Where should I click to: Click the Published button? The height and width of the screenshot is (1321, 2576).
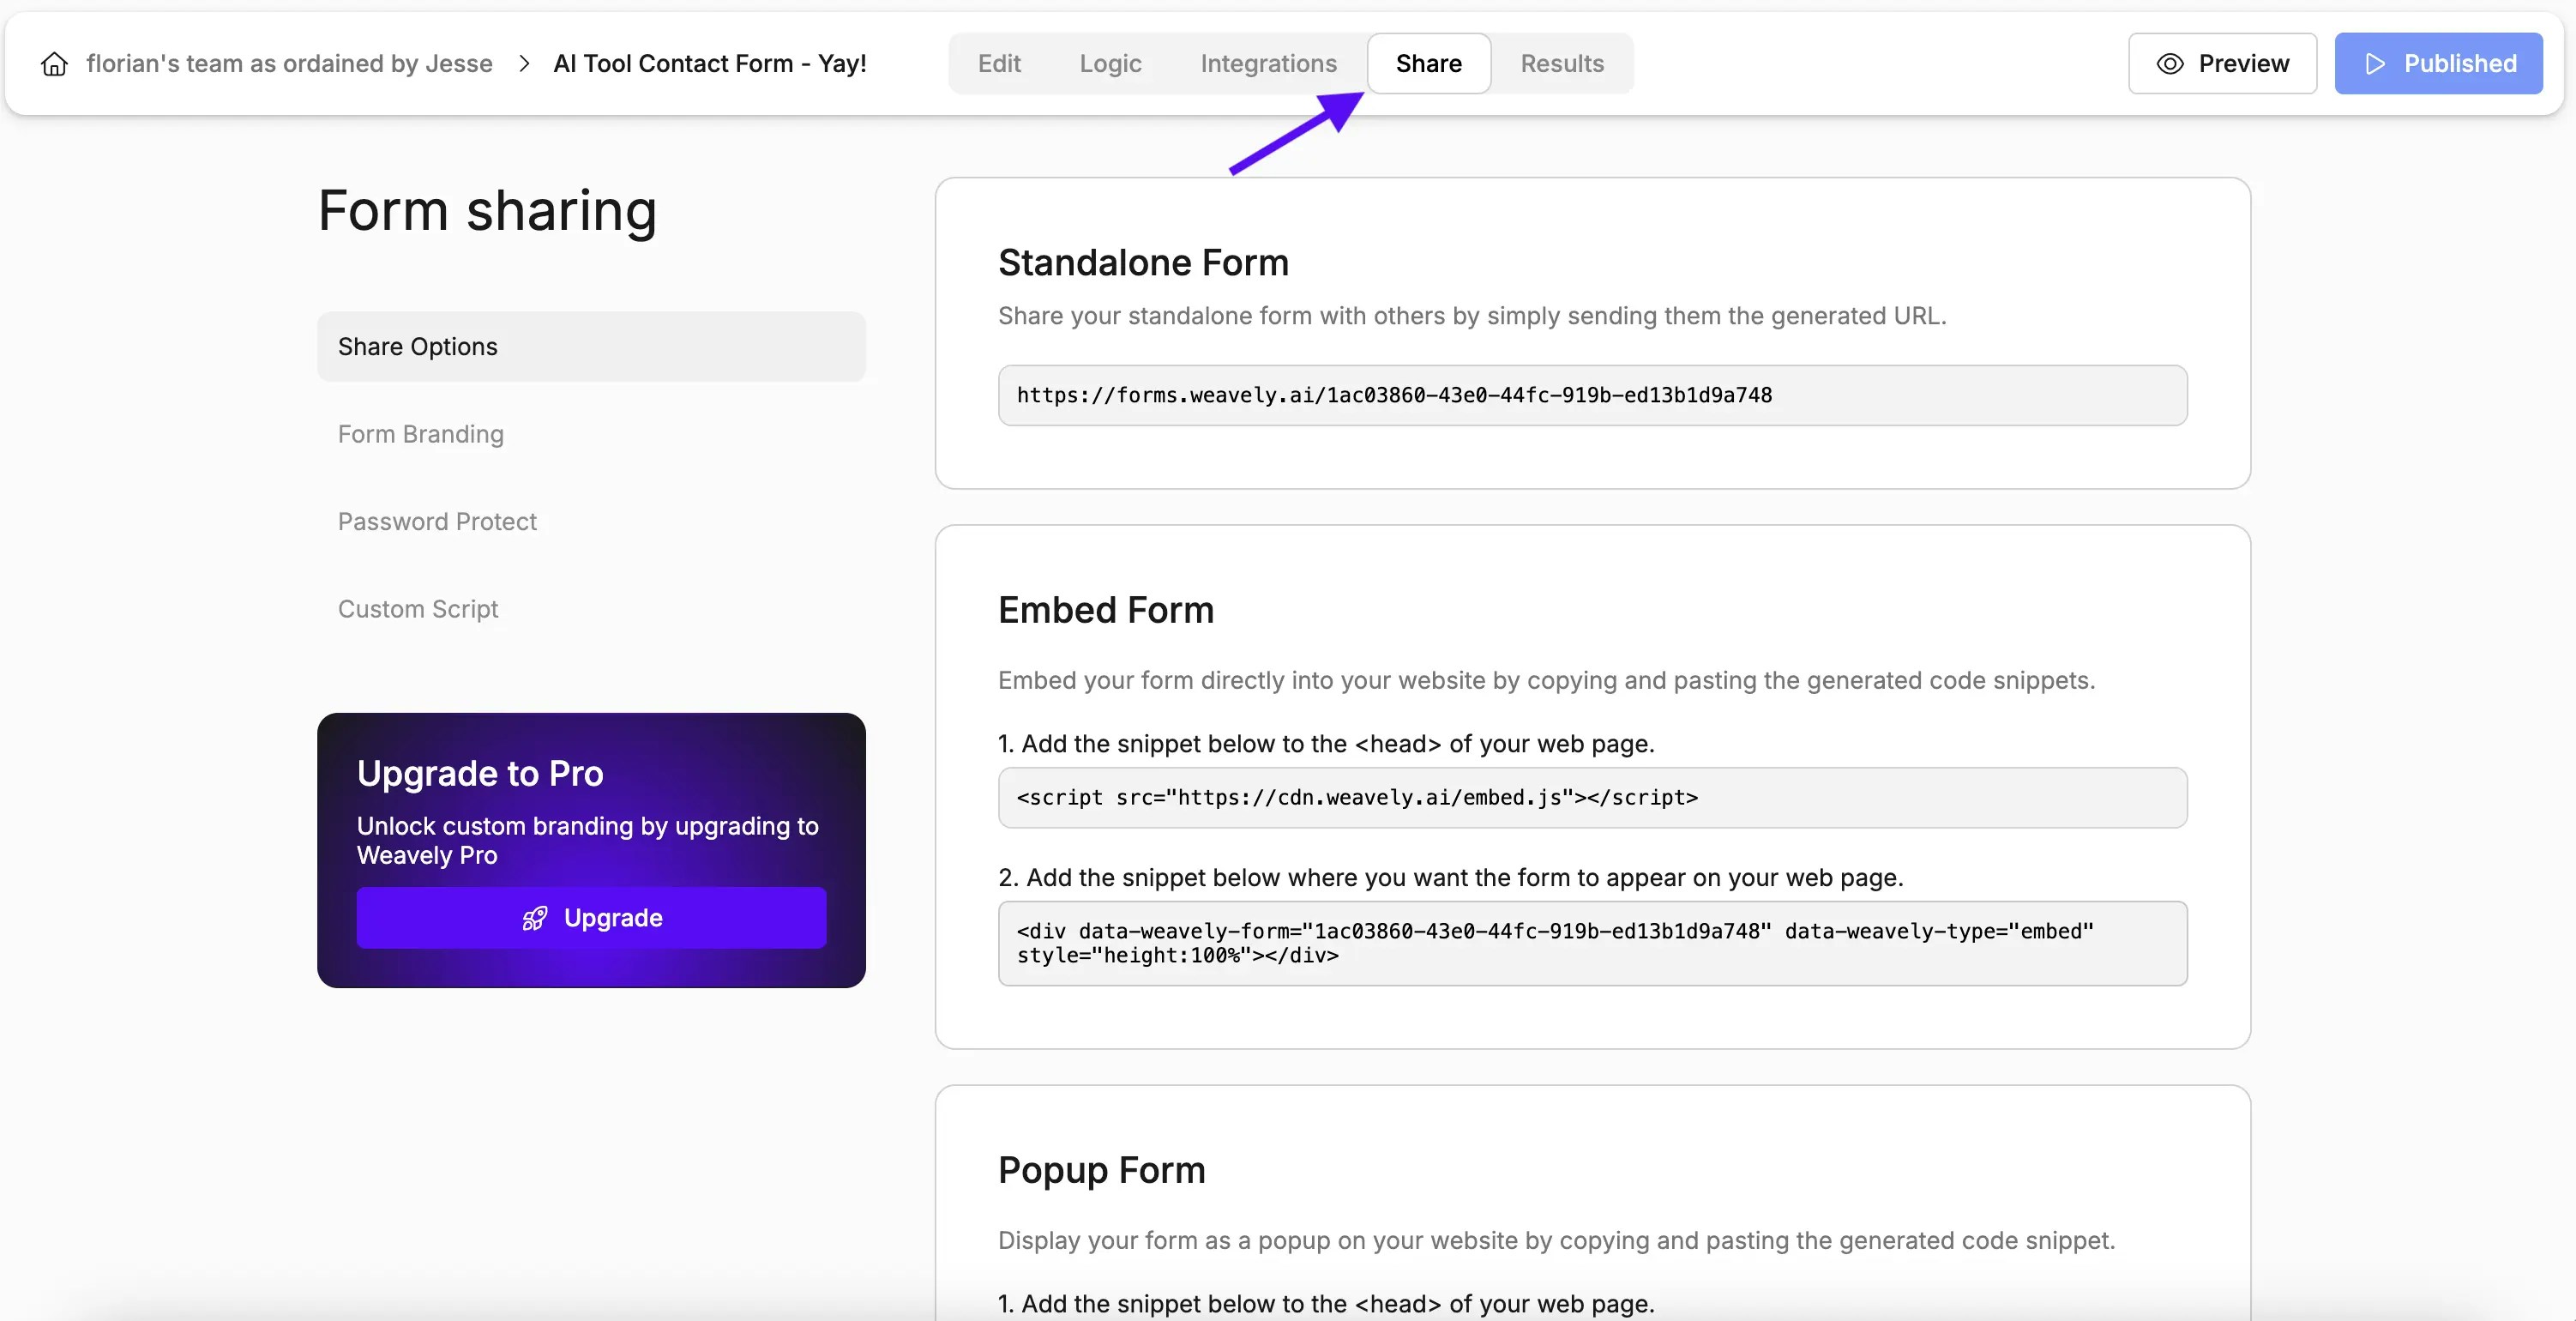(x=2437, y=63)
